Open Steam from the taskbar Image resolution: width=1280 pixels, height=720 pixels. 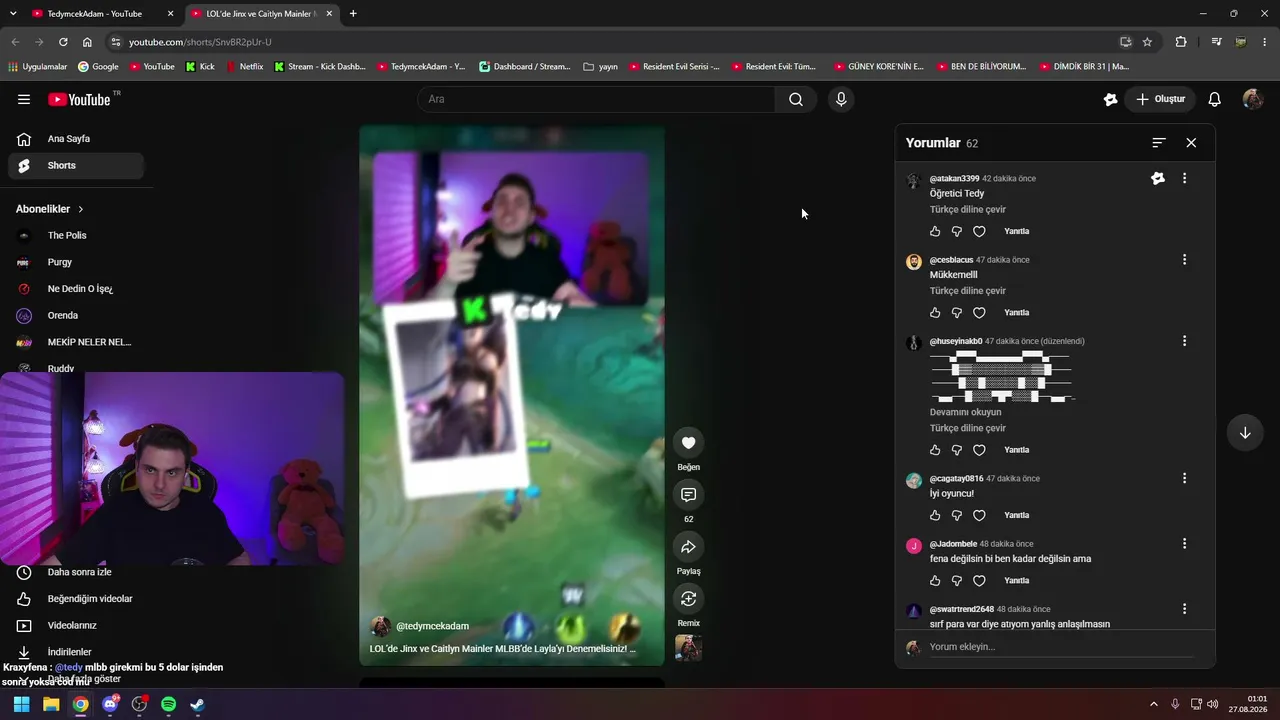pos(198,704)
